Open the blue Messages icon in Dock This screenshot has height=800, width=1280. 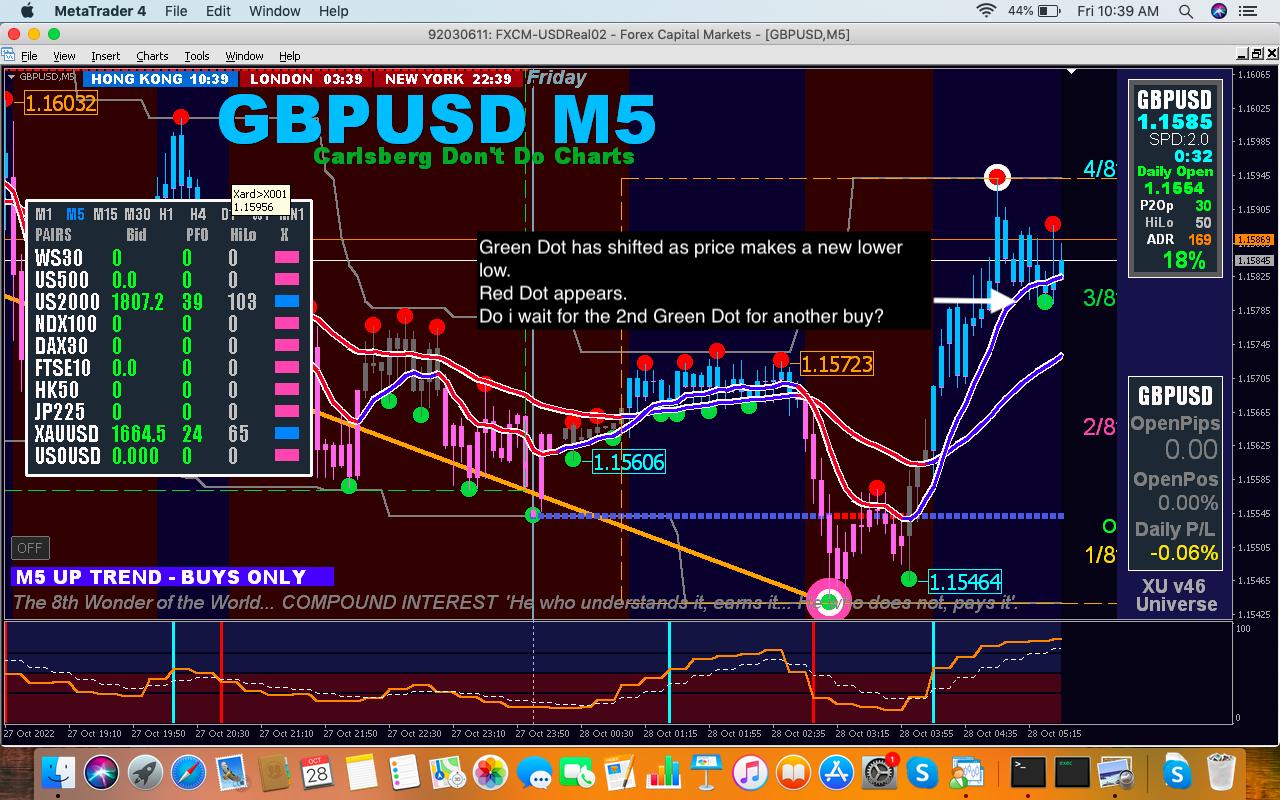tap(534, 773)
